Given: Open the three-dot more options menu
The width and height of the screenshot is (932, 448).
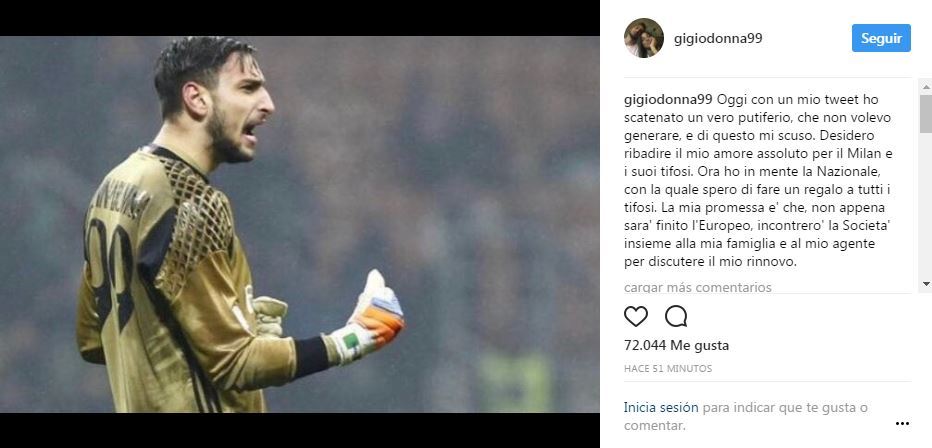Looking at the screenshot, I should [902, 424].
